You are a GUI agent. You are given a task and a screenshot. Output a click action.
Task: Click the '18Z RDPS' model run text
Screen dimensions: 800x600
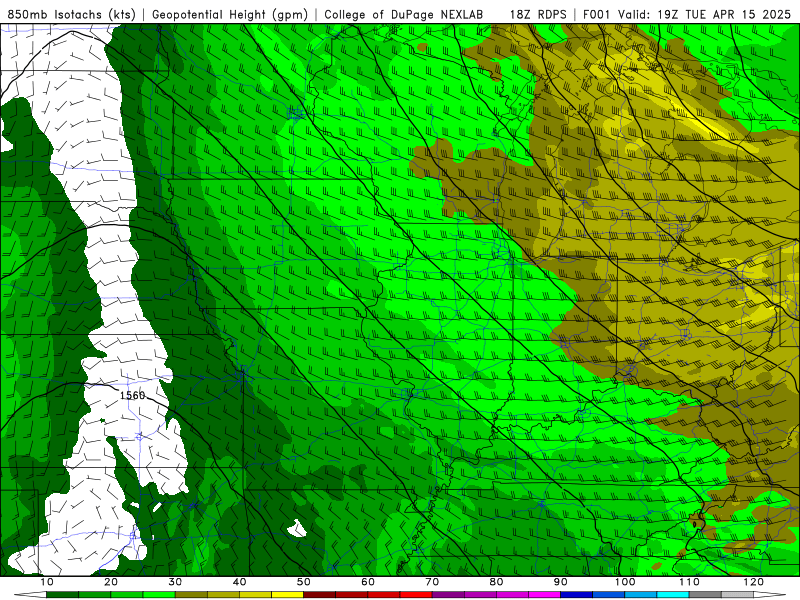coord(538,15)
